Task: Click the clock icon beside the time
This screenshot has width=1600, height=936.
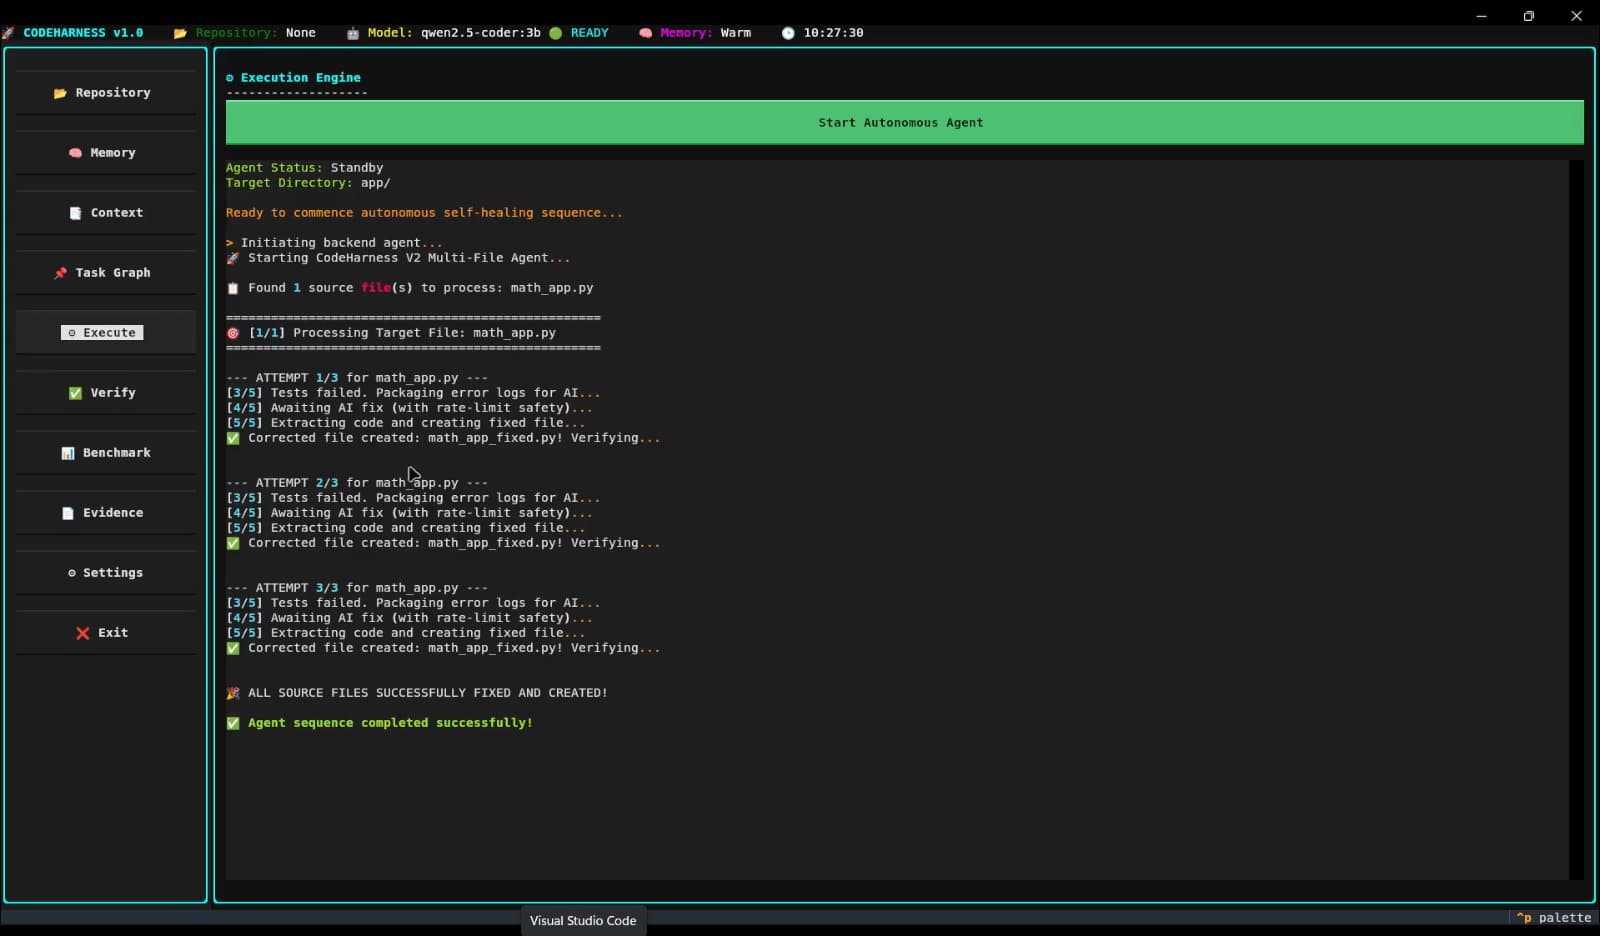Action: (x=788, y=33)
